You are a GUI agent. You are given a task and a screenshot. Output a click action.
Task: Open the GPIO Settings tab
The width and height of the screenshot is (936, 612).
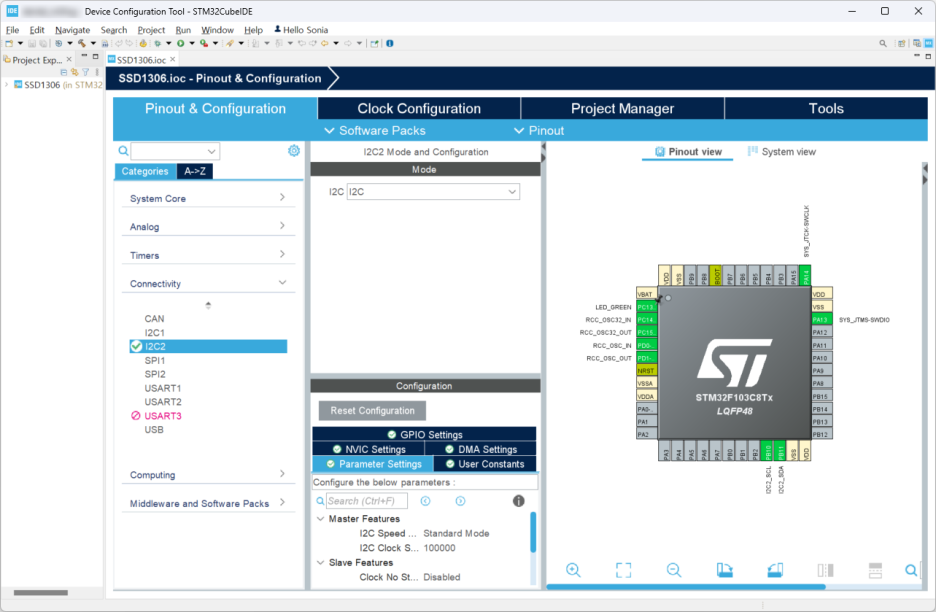click(424, 434)
